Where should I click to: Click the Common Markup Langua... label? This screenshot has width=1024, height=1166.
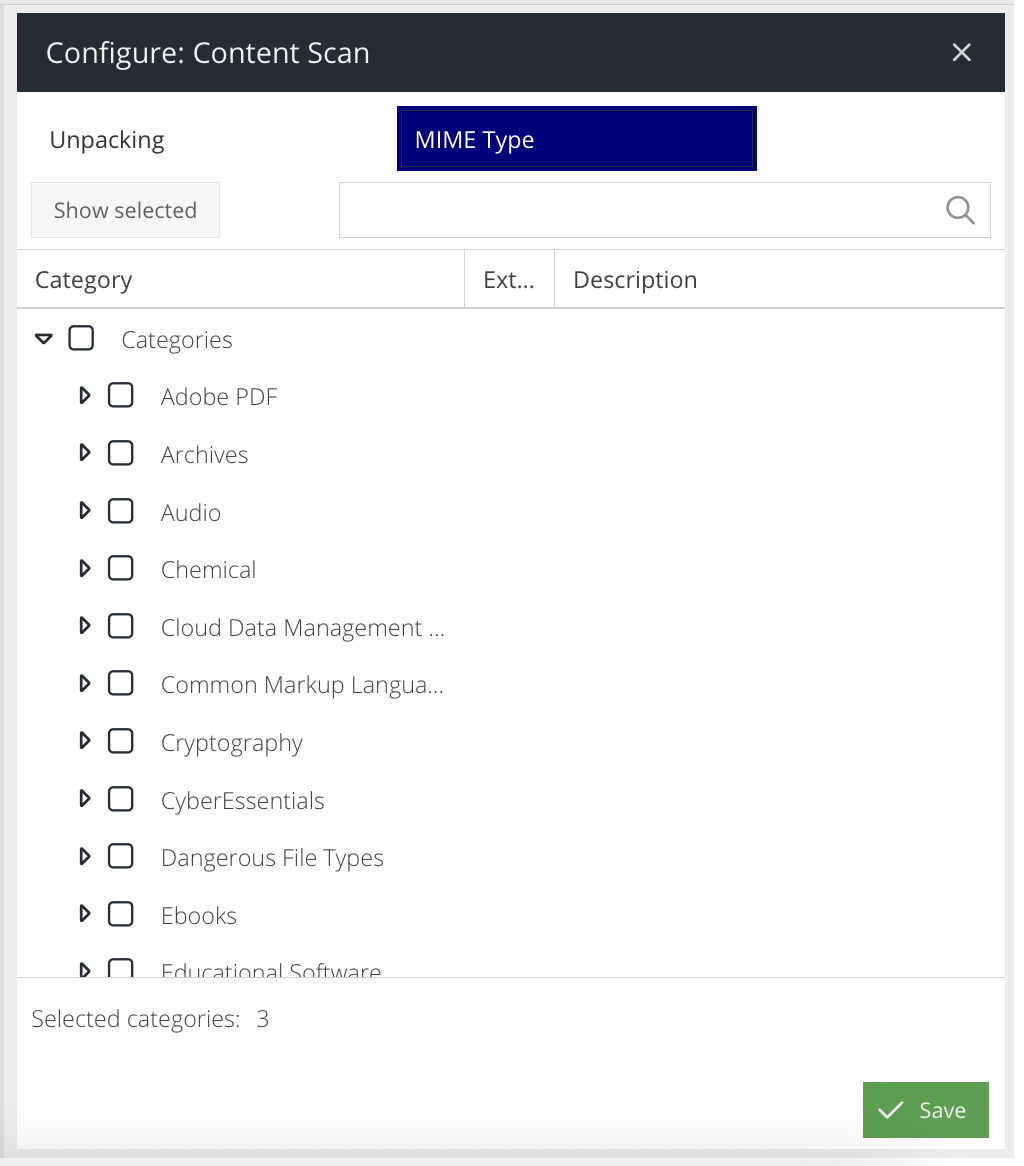point(302,685)
